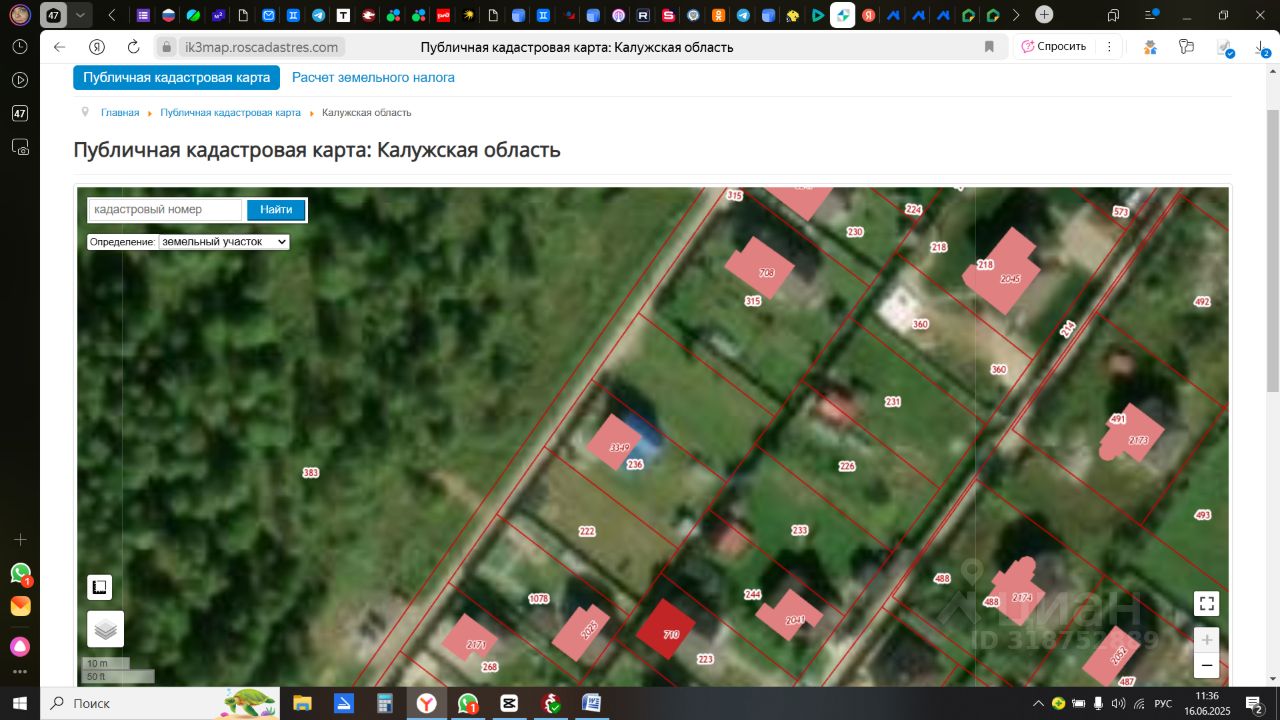Select the dark red building 710
The height and width of the screenshot is (720, 1280).
tap(667, 630)
